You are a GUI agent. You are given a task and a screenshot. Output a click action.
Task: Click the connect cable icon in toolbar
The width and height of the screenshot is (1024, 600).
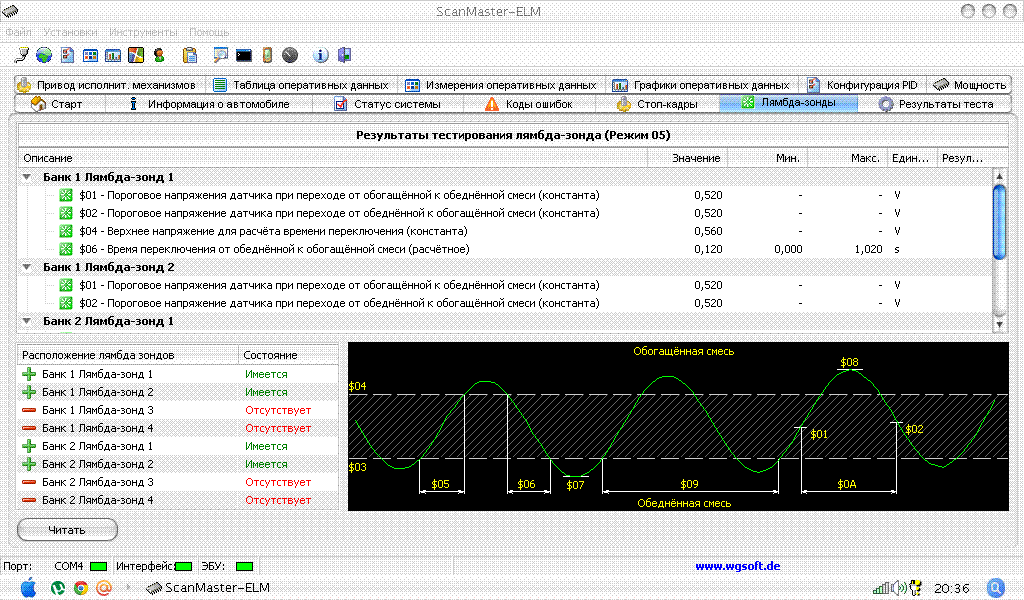tap(22, 55)
